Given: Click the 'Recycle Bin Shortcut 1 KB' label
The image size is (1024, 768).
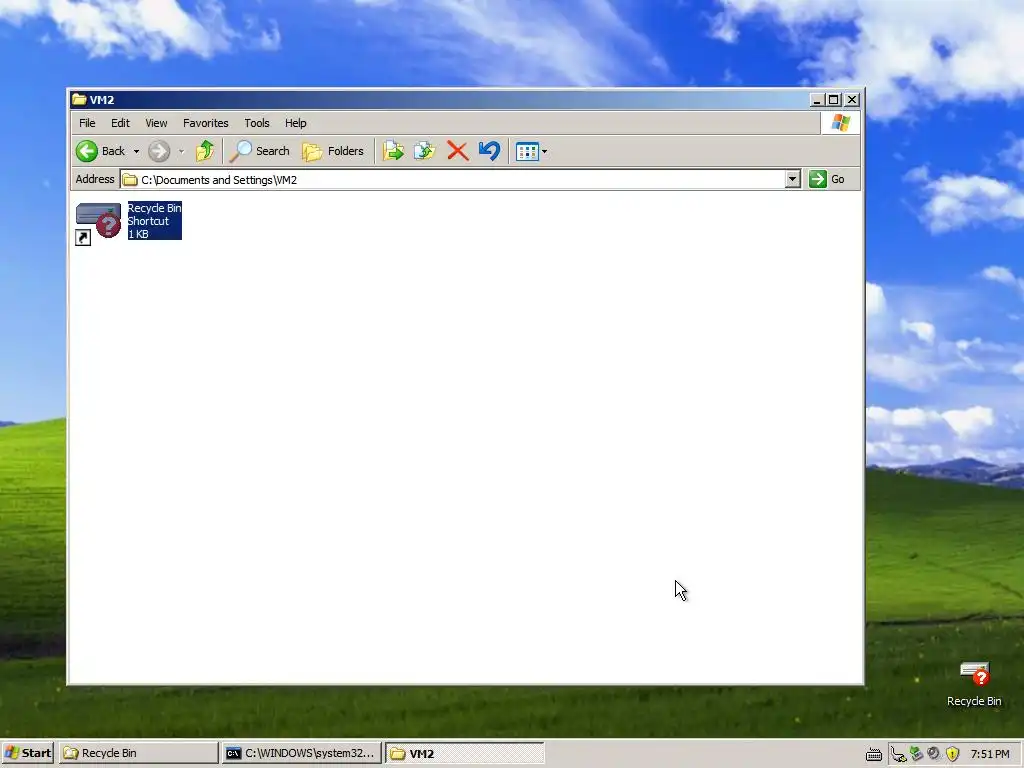Looking at the screenshot, I should (x=154, y=221).
